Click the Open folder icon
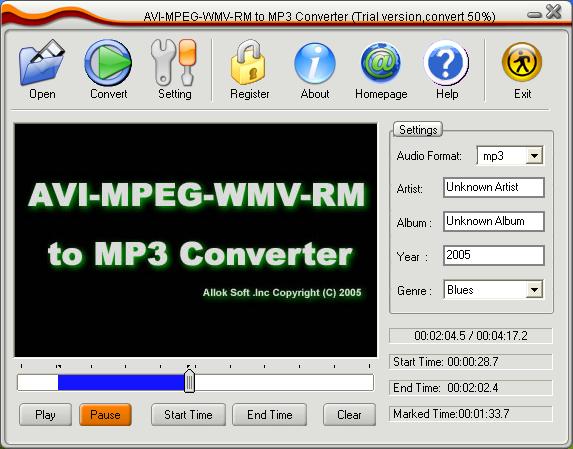This screenshot has height=449, width=573. [x=42, y=62]
